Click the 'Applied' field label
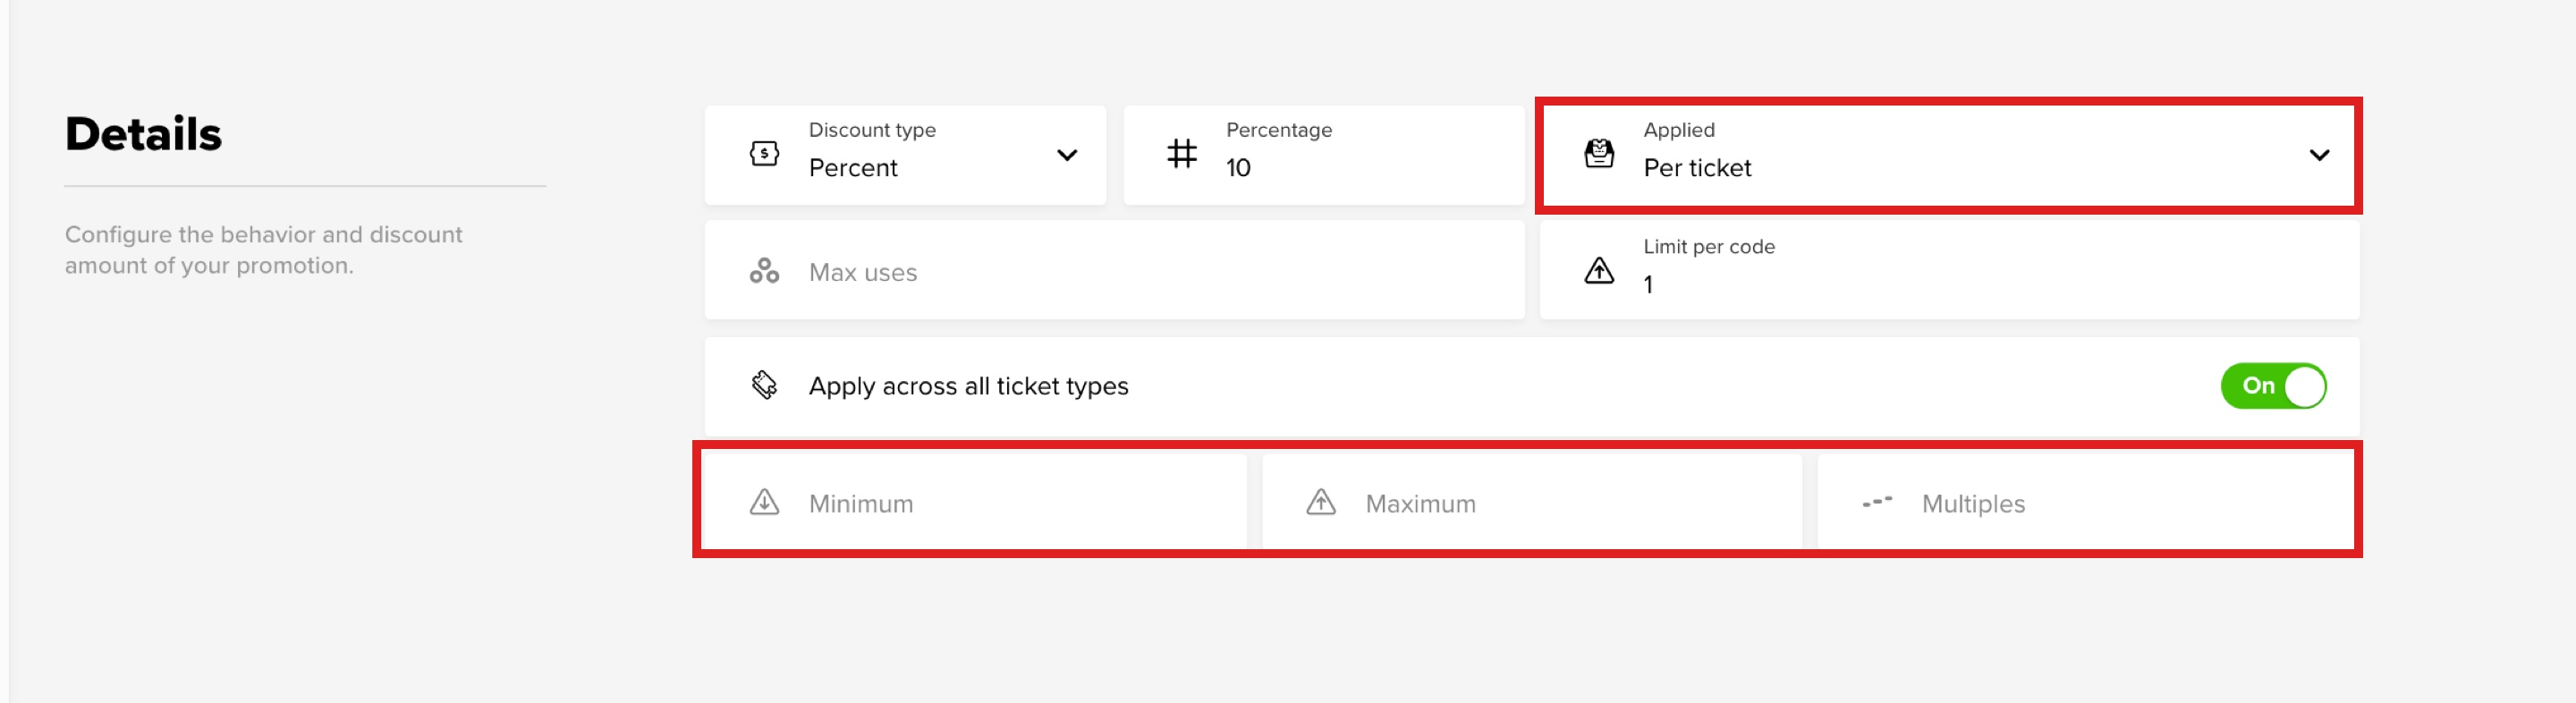2576x703 pixels. 1679,130
